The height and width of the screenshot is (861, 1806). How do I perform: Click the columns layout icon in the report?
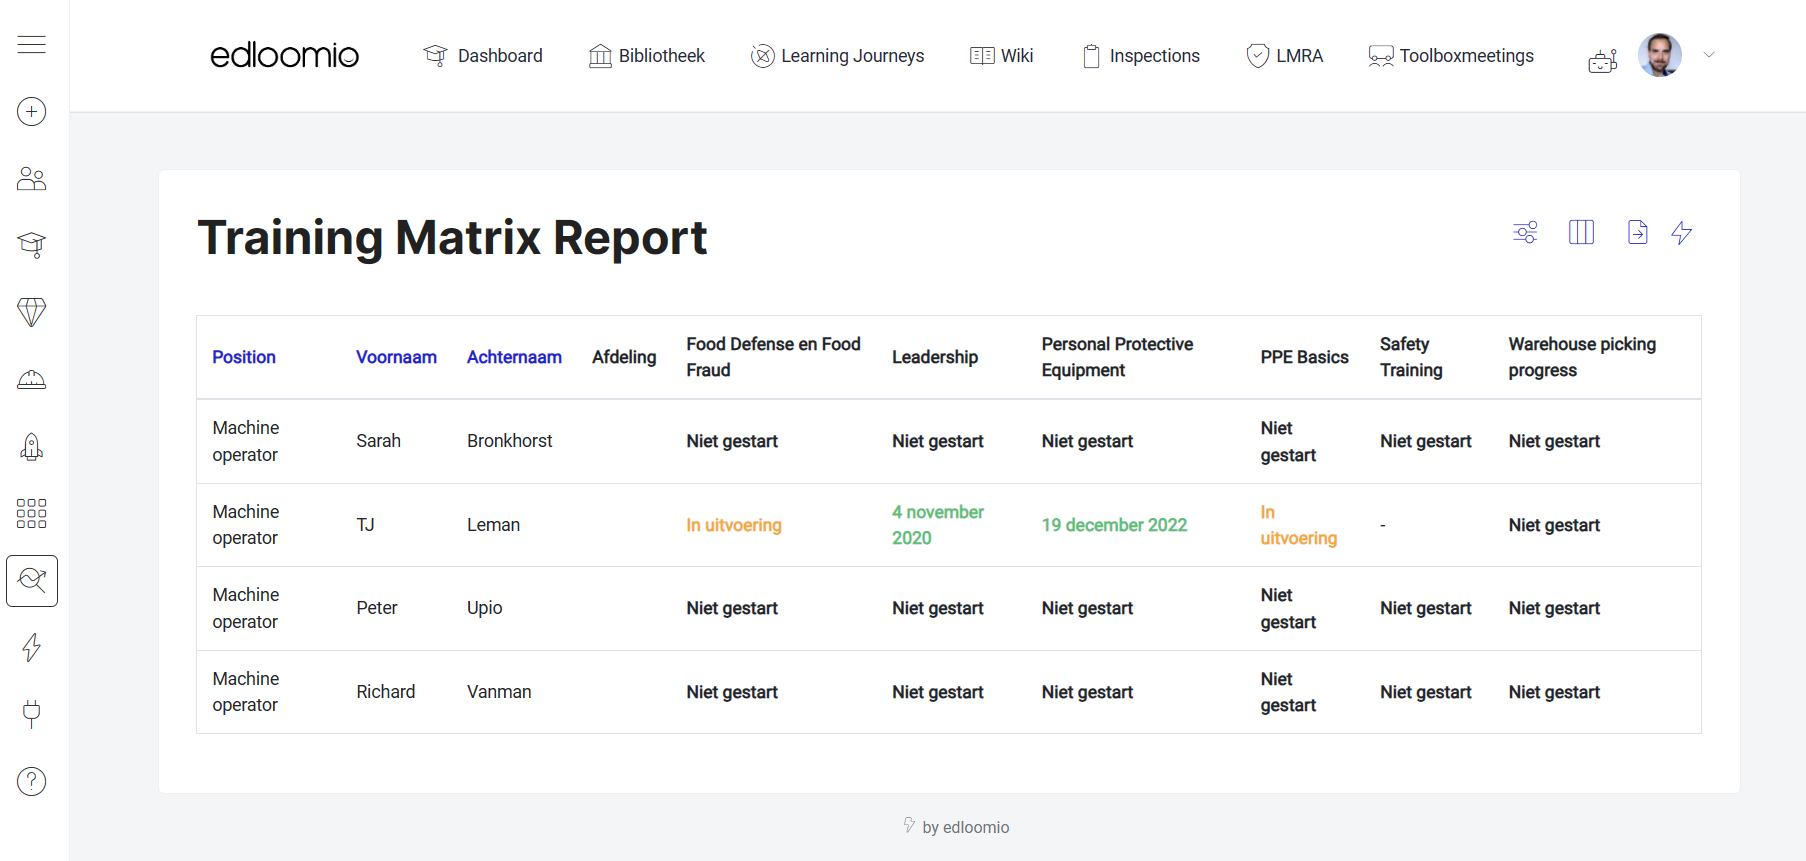[1581, 233]
